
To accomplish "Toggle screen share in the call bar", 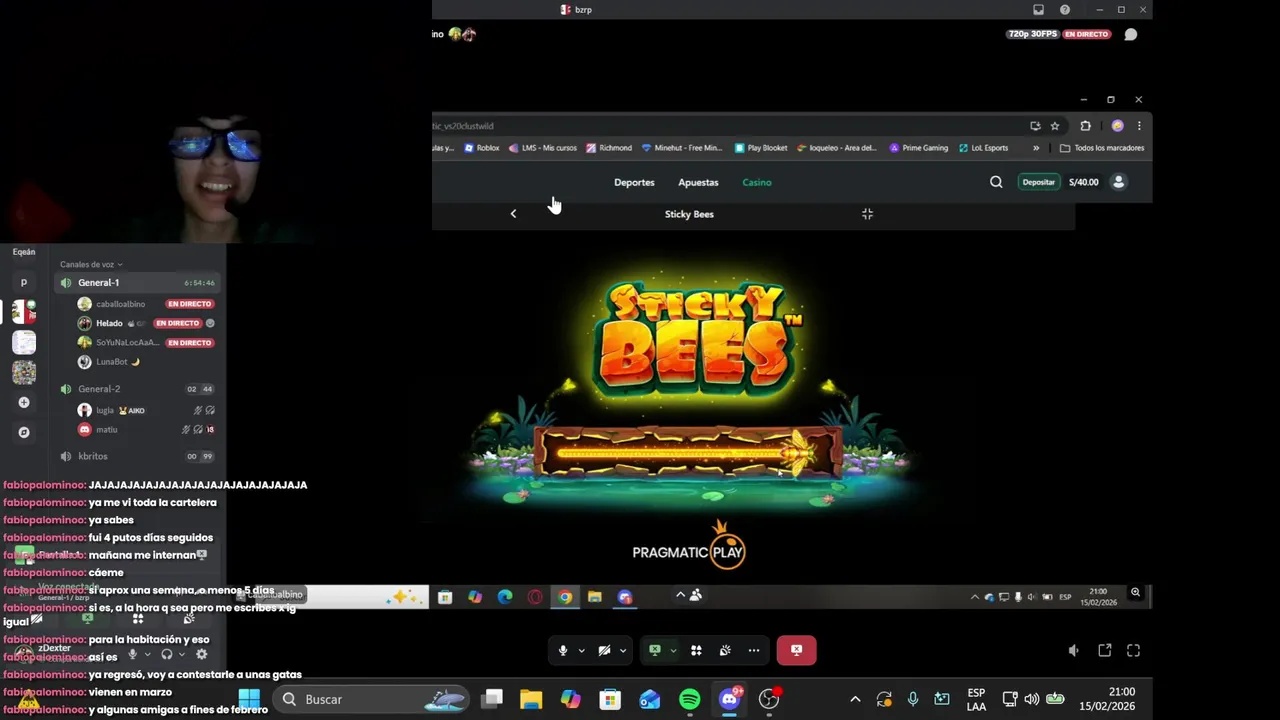I will [655, 650].
